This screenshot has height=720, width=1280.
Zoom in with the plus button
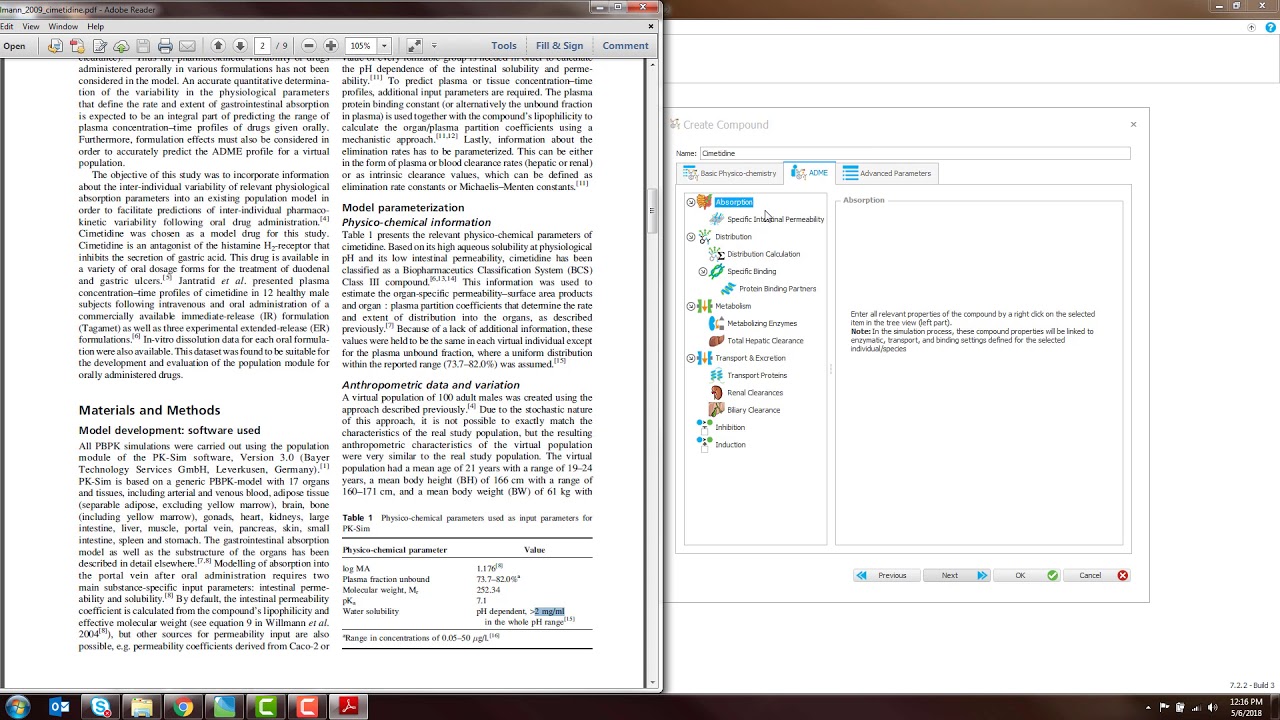[x=331, y=46]
